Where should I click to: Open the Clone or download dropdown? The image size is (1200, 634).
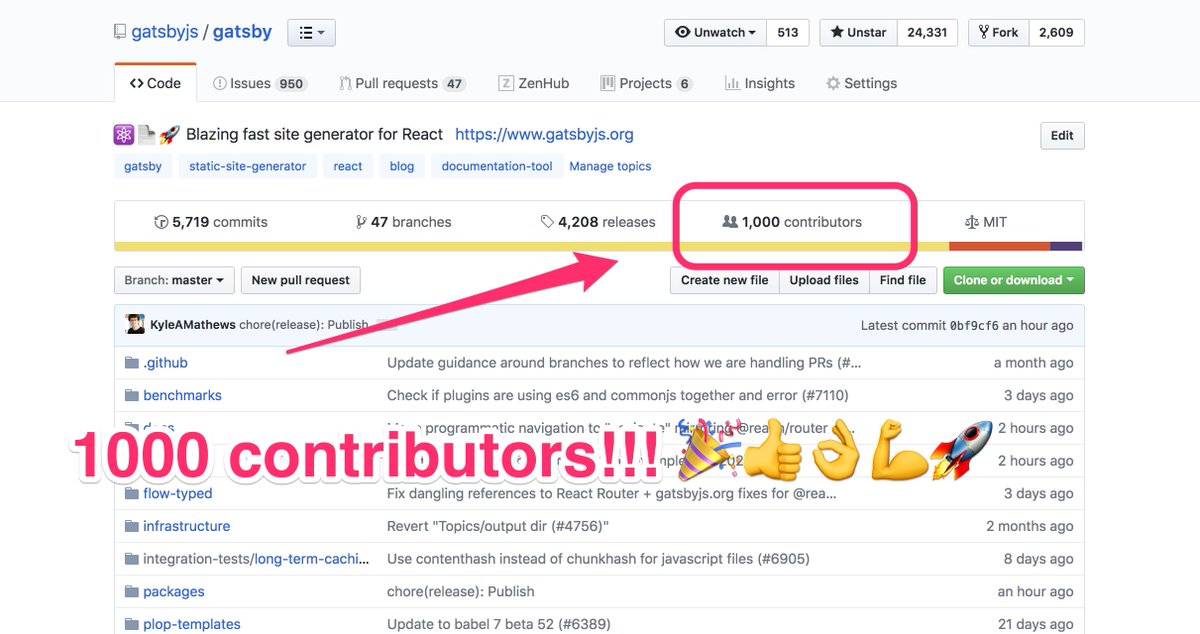pos(1014,280)
